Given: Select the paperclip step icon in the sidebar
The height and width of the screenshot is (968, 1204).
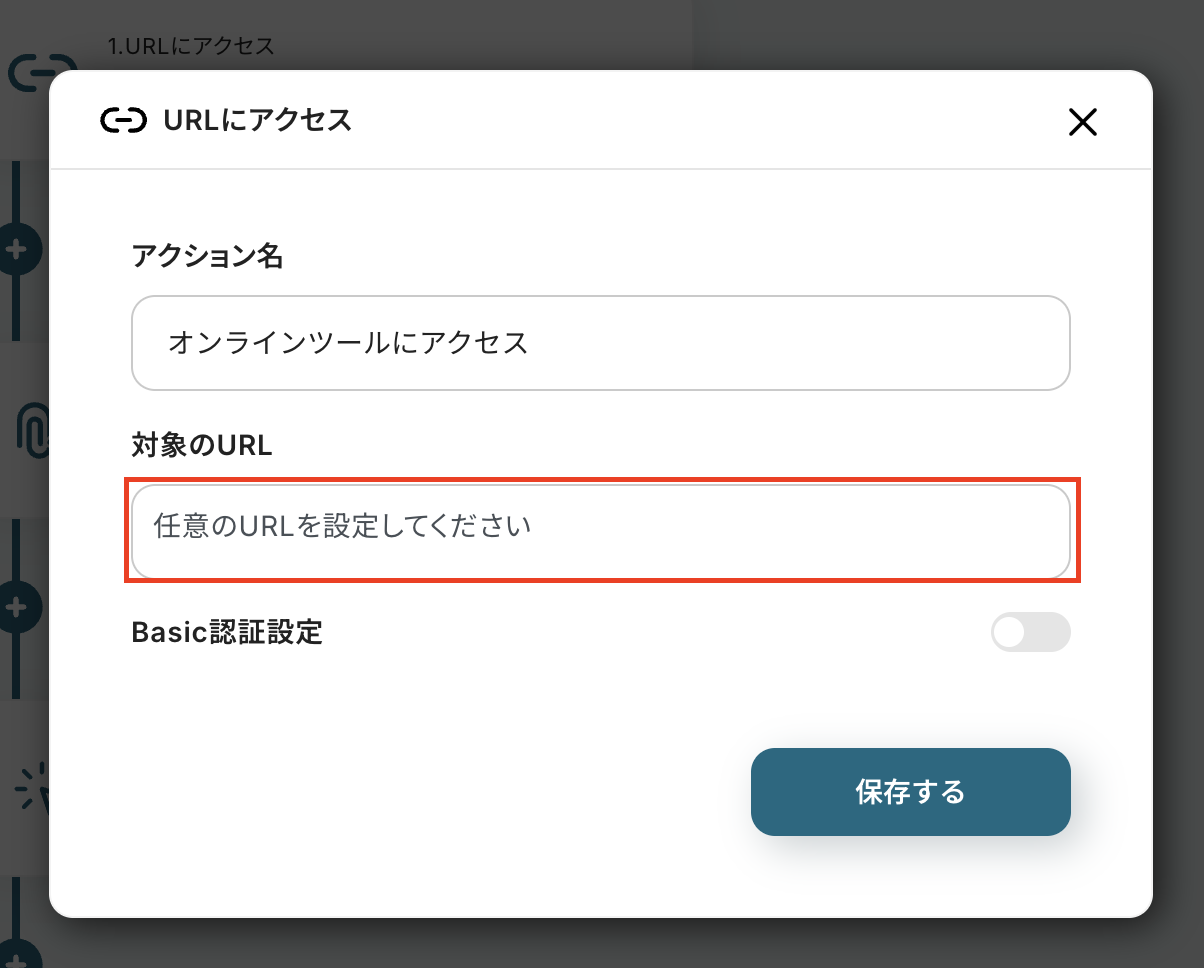Looking at the screenshot, I should click(x=30, y=428).
